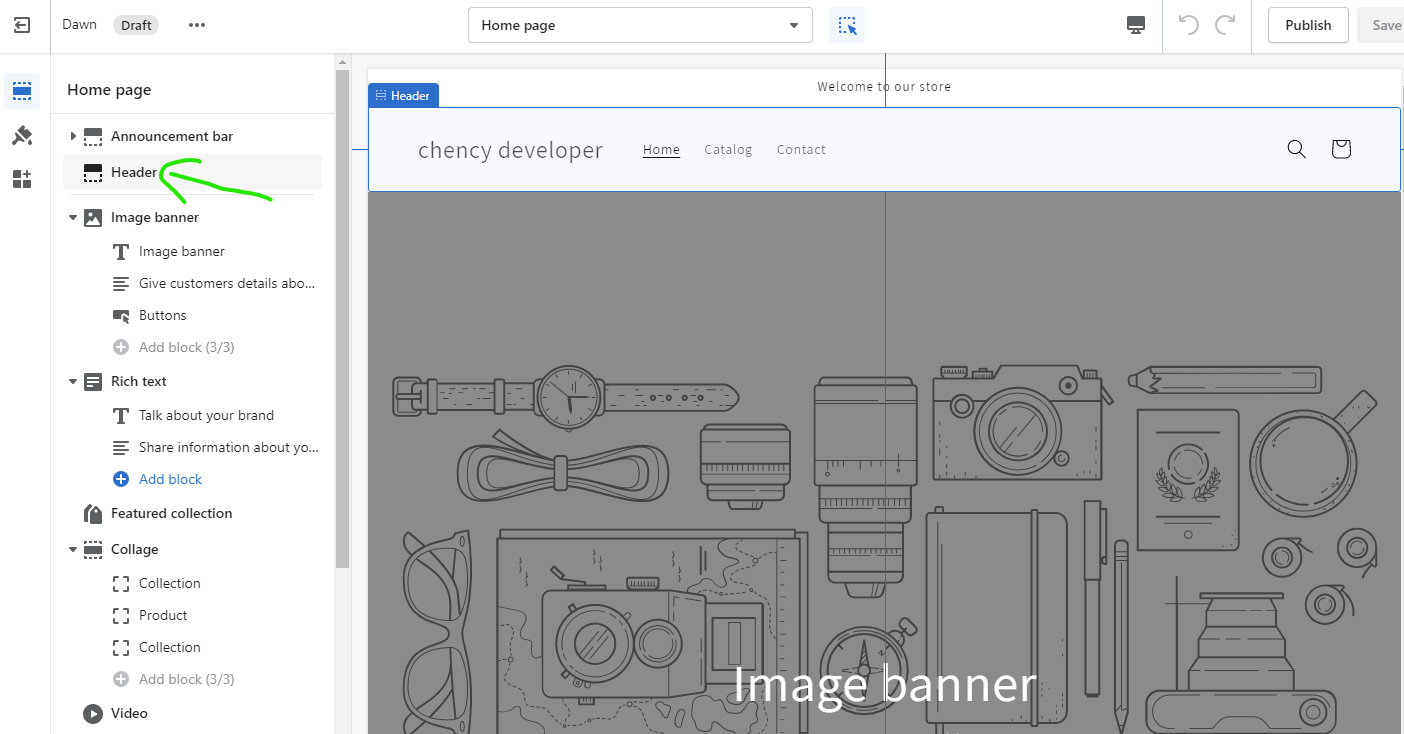This screenshot has height=734, width=1404.
Task: Click the exit editor icon
Action: coord(22,25)
